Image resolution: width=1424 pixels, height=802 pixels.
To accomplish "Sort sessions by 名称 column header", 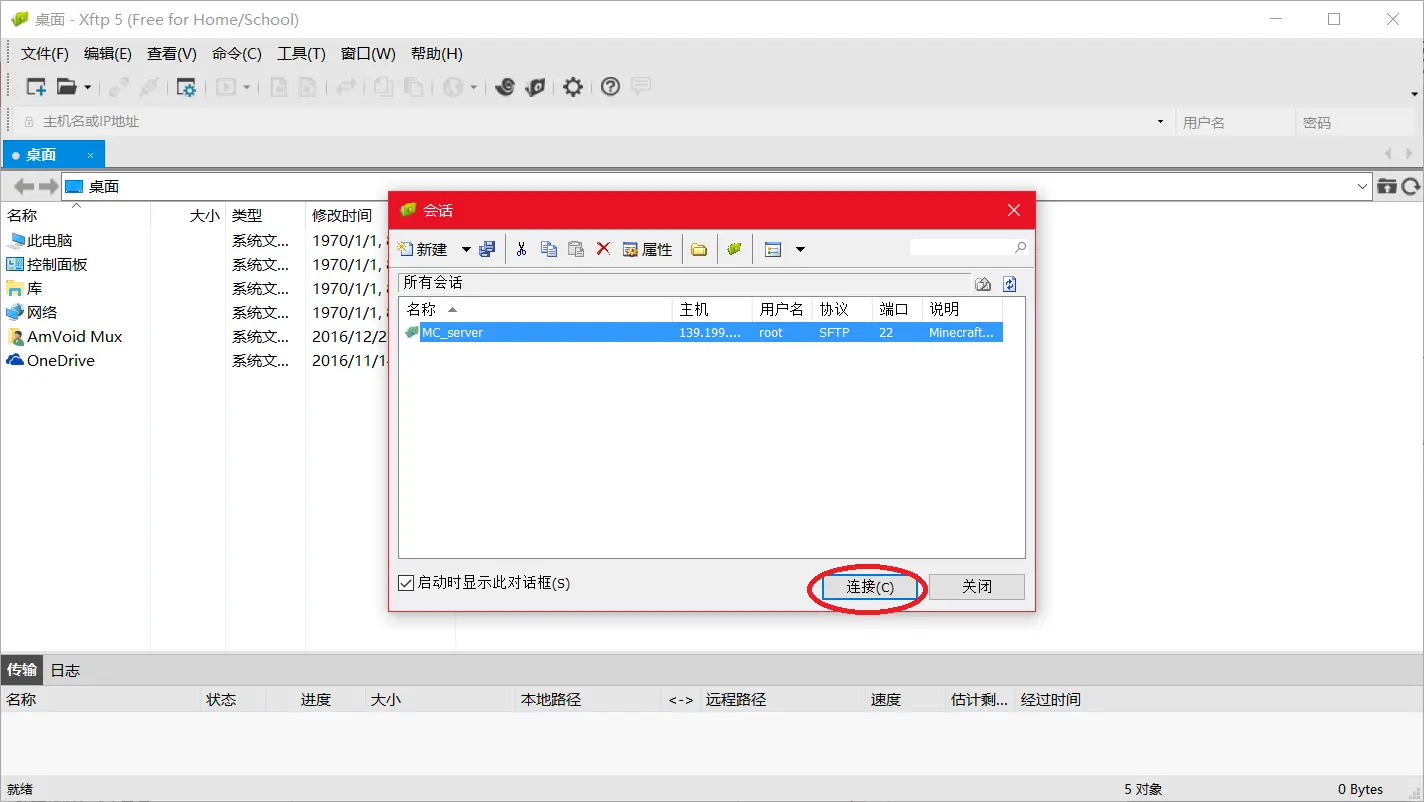I will click(x=536, y=309).
